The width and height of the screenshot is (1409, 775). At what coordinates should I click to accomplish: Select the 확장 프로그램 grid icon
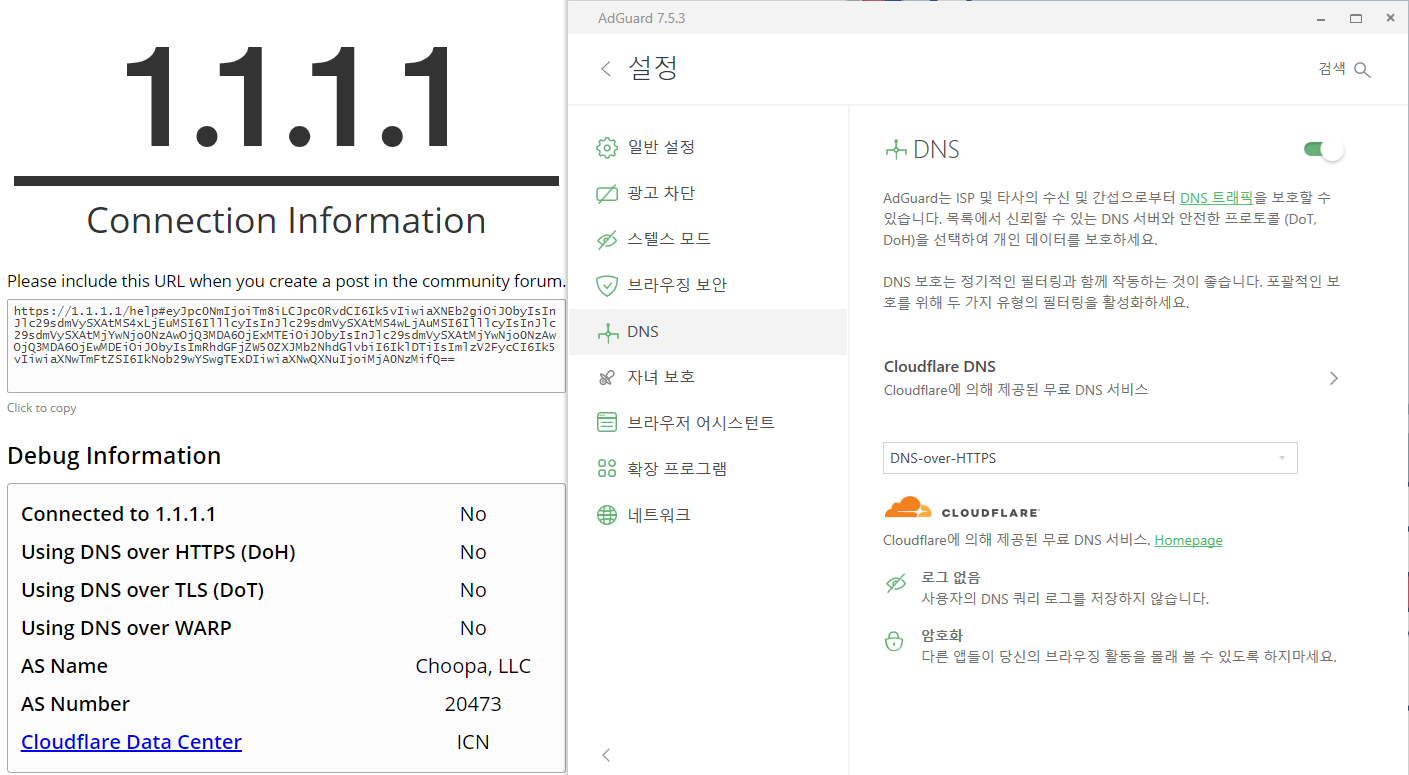tap(606, 469)
